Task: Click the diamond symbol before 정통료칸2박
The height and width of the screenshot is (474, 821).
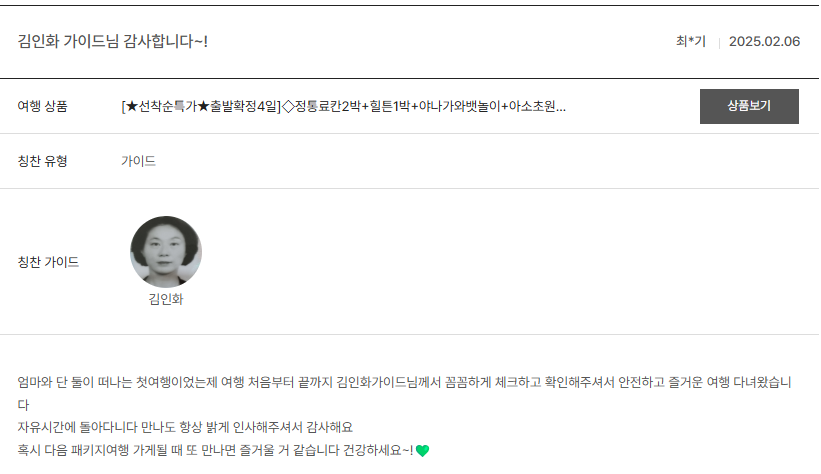Action: click(288, 107)
